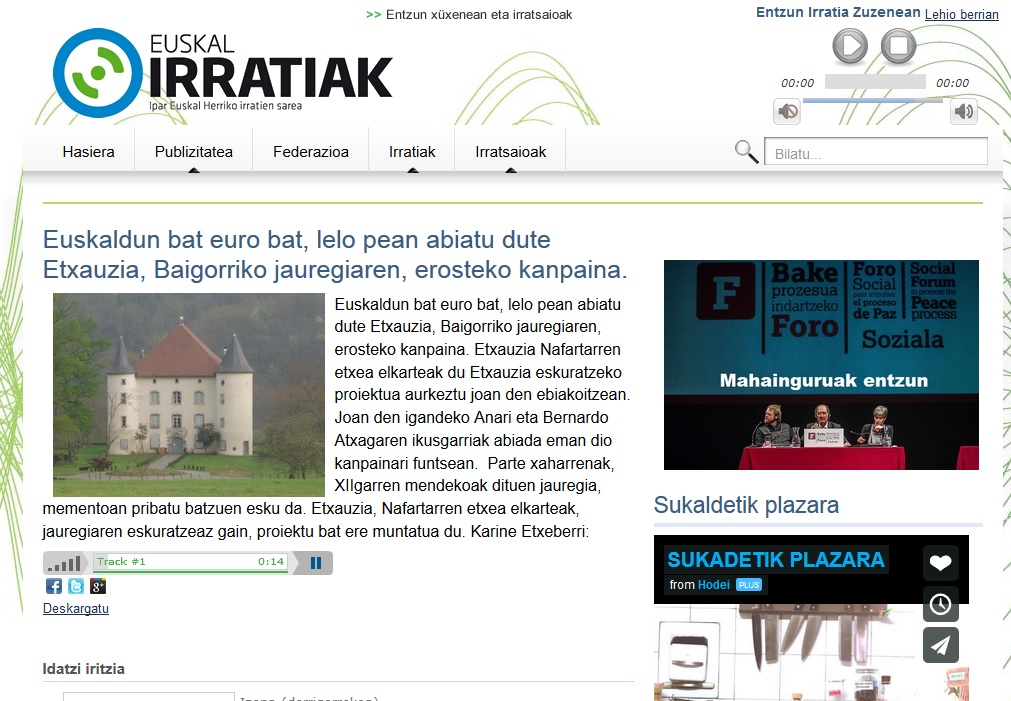
Task: Adjust the Track #1 volume bars
Action: (x=64, y=564)
